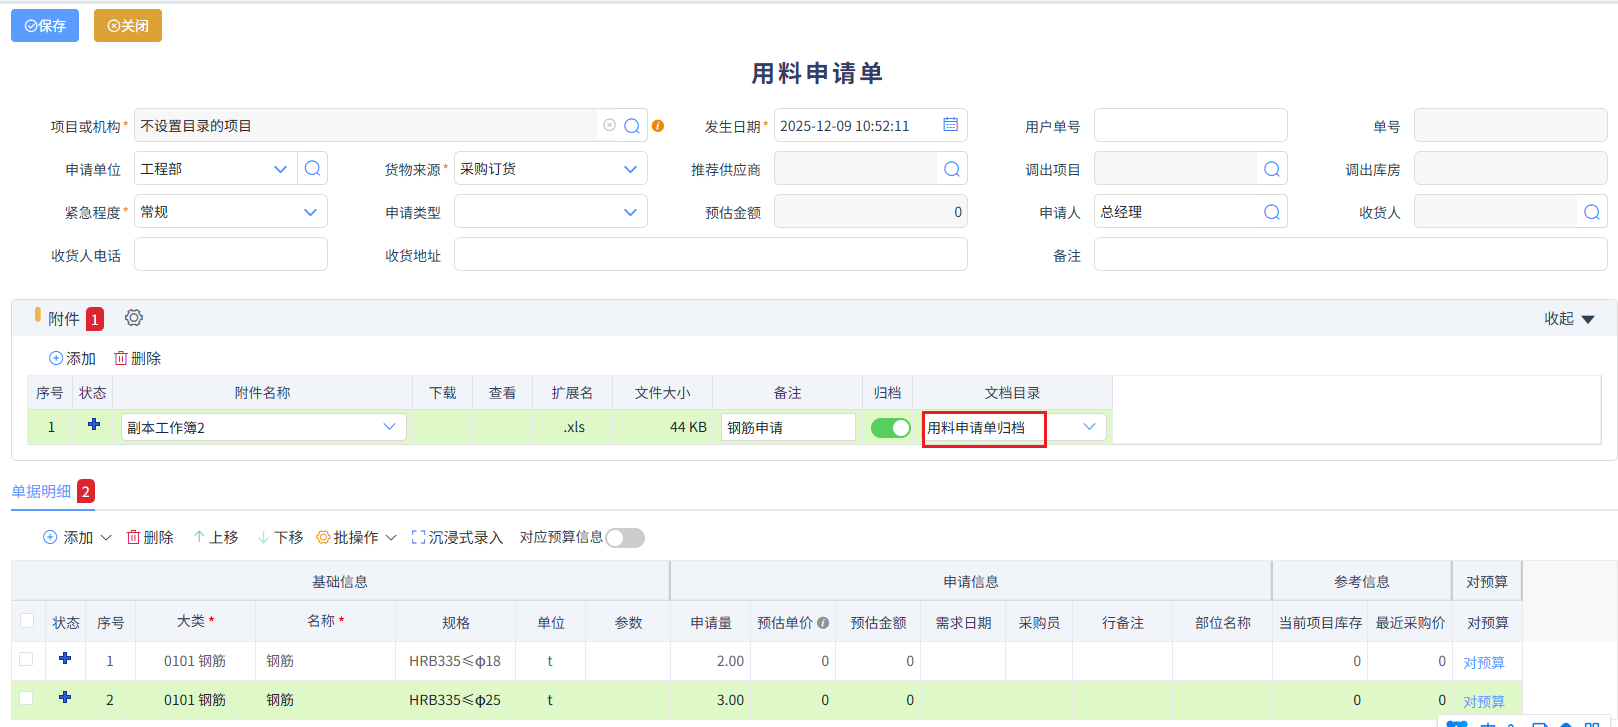
Task: Click the 收货地址 input field
Action: point(710,255)
